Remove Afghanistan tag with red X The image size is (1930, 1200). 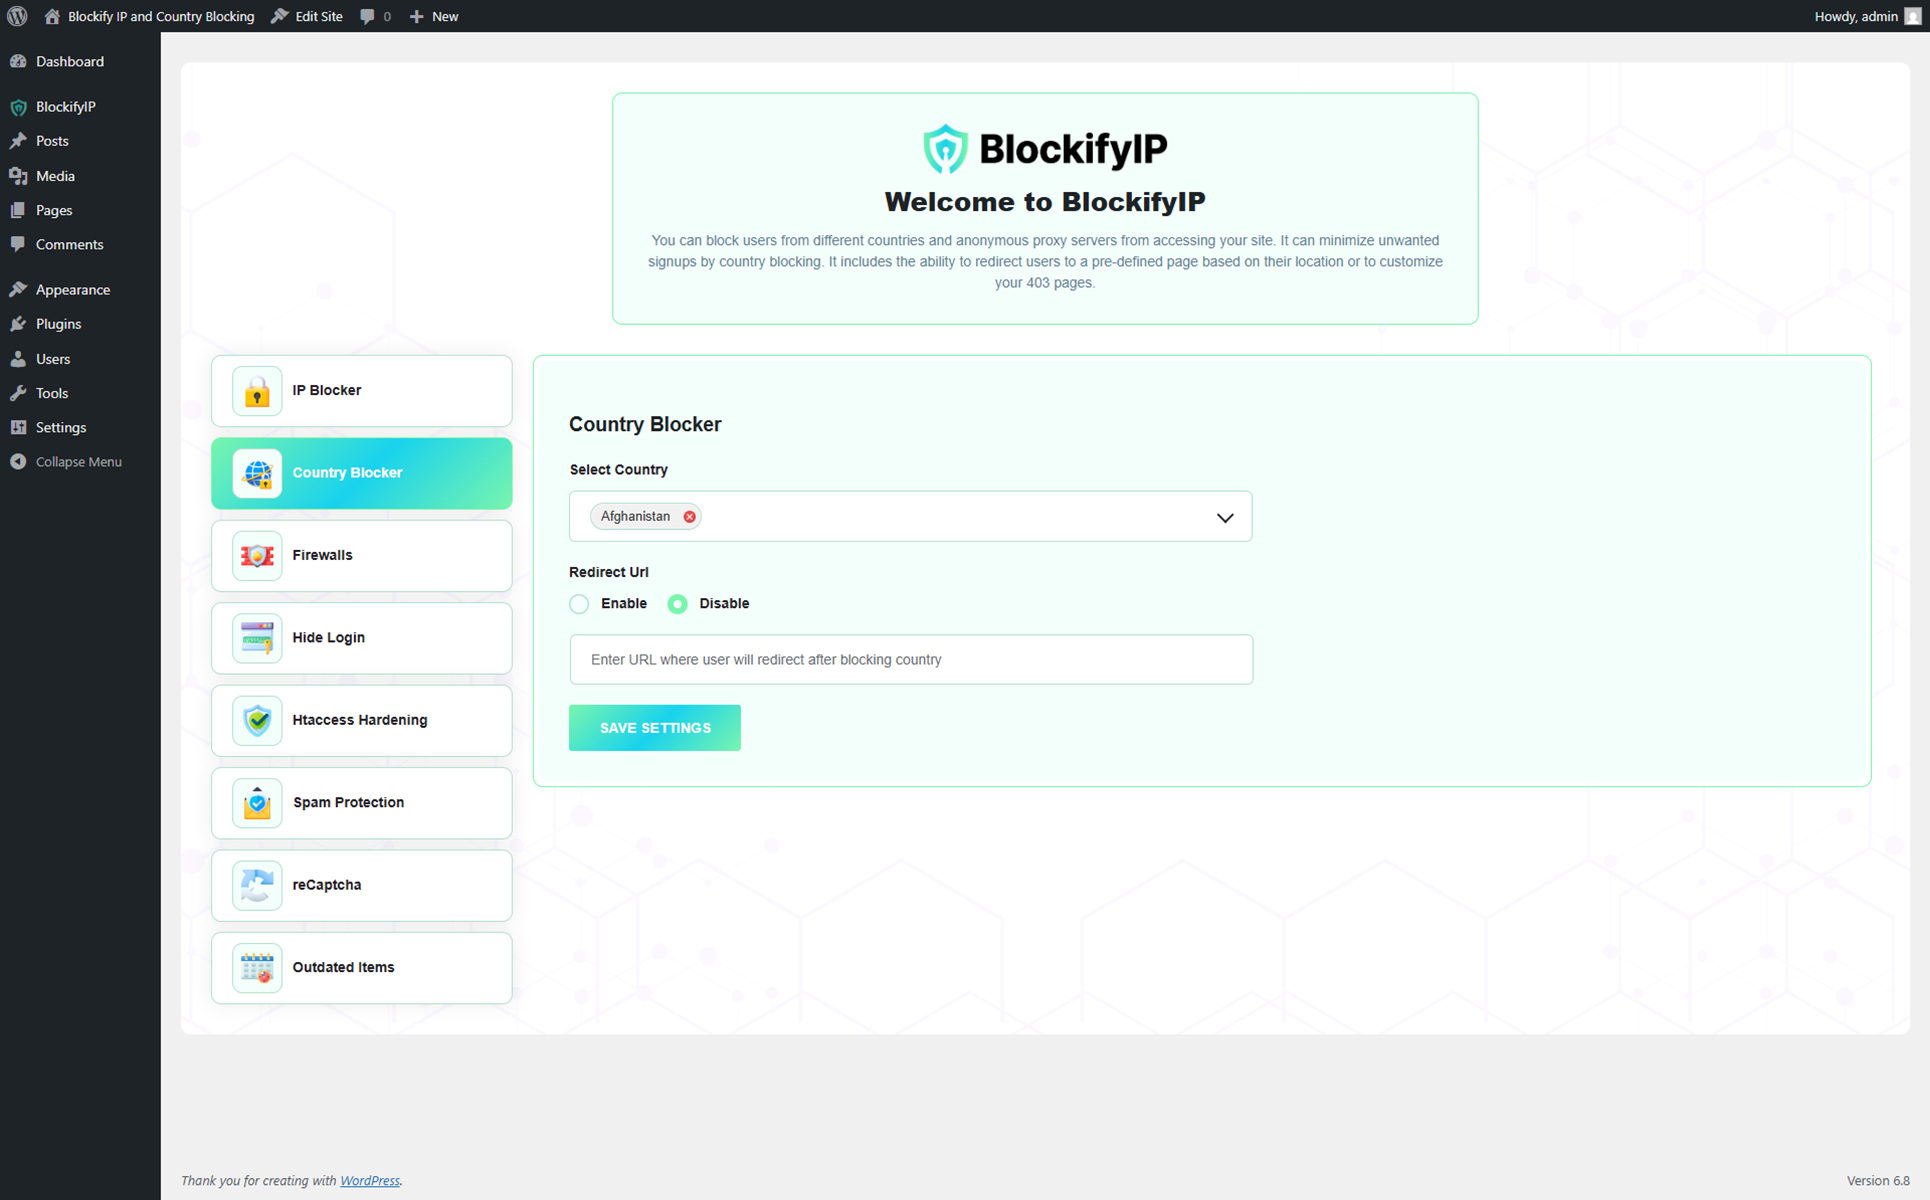(689, 517)
